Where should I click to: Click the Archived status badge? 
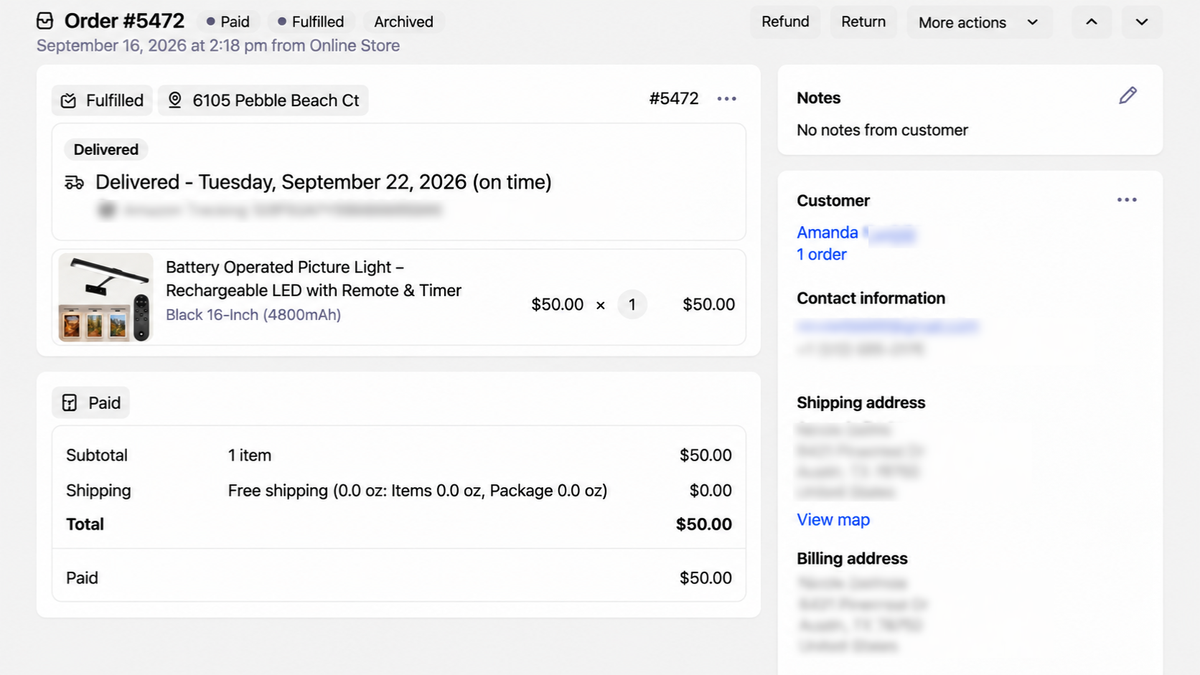[x=404, y=21]
